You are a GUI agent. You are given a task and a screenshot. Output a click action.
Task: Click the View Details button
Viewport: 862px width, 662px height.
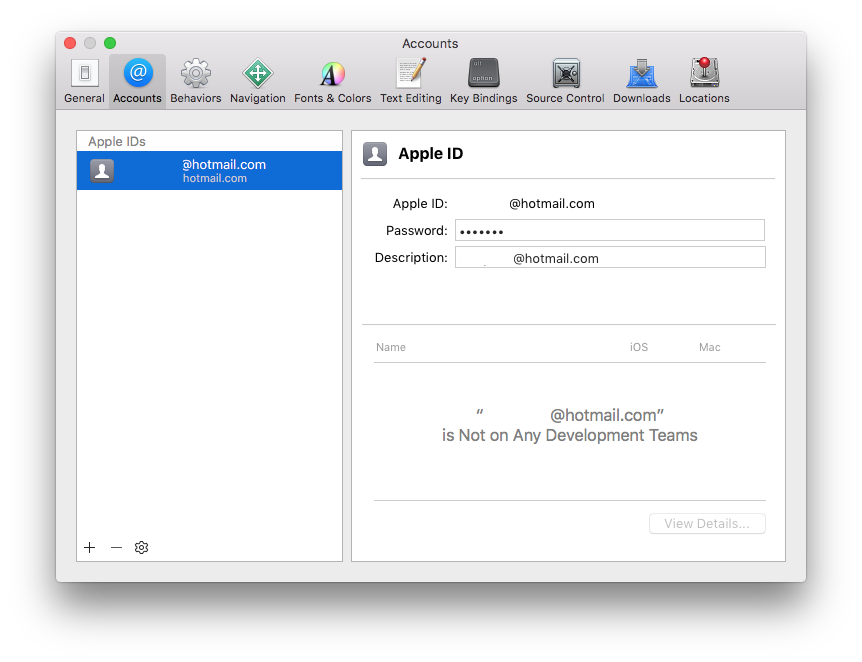coord(706,524)
